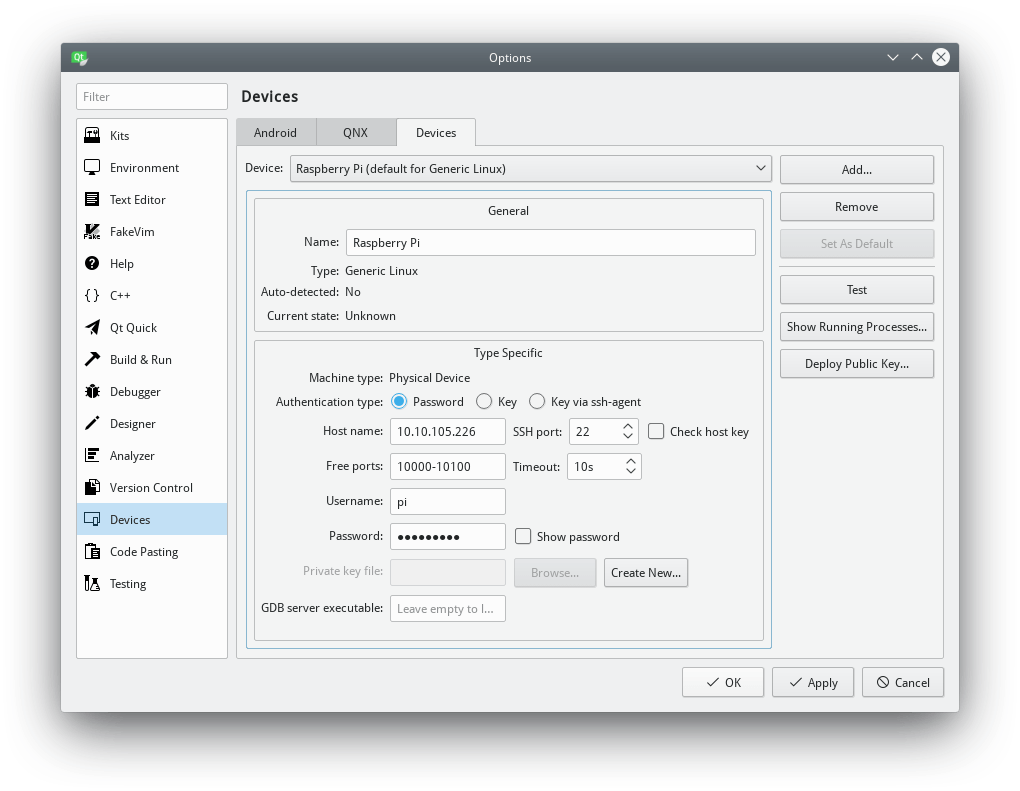The width and height of the screenshot is (1020, 791).
Task: Click the Timeout value field
Action: click(x=595, y=466)
